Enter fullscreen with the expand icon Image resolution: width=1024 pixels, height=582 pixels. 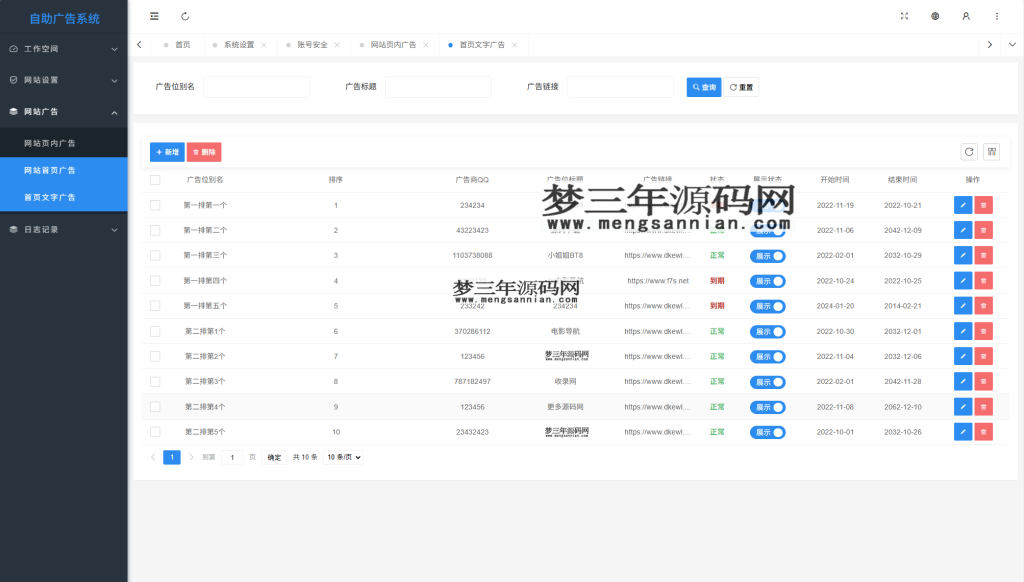point(904,16)
